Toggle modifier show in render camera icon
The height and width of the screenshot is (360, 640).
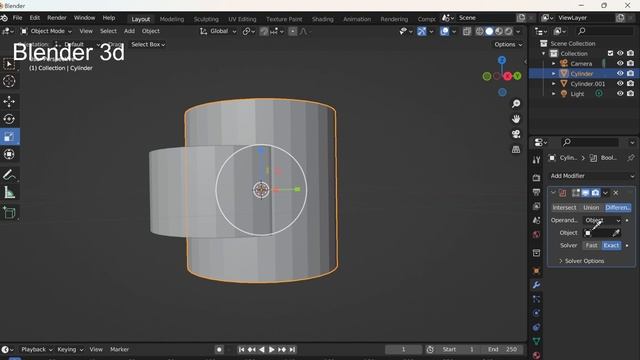click(x=595, y=193)
